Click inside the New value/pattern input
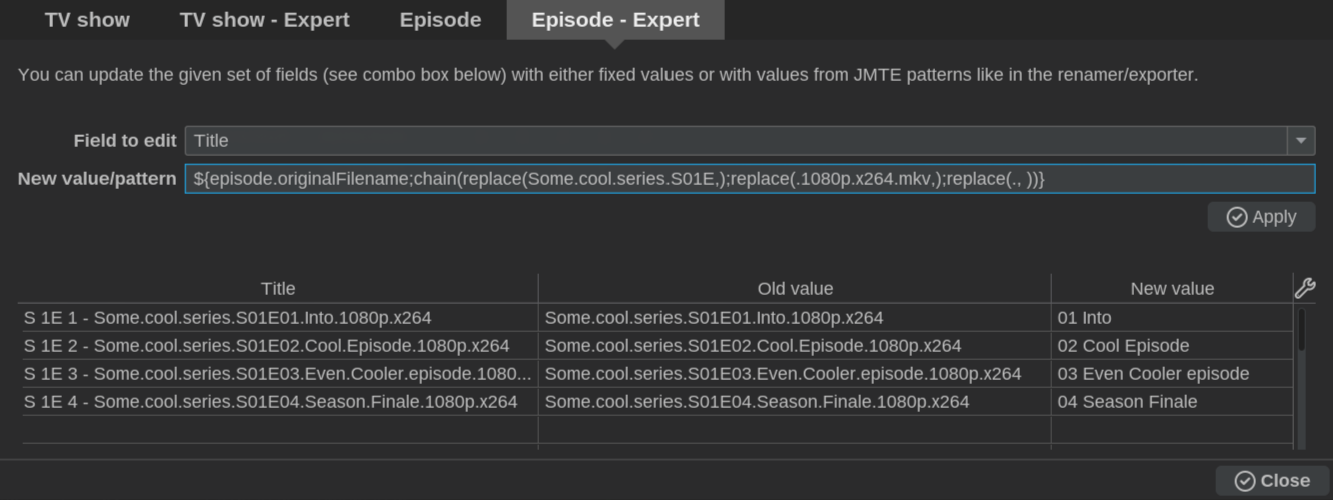 (x=749, y=179)
